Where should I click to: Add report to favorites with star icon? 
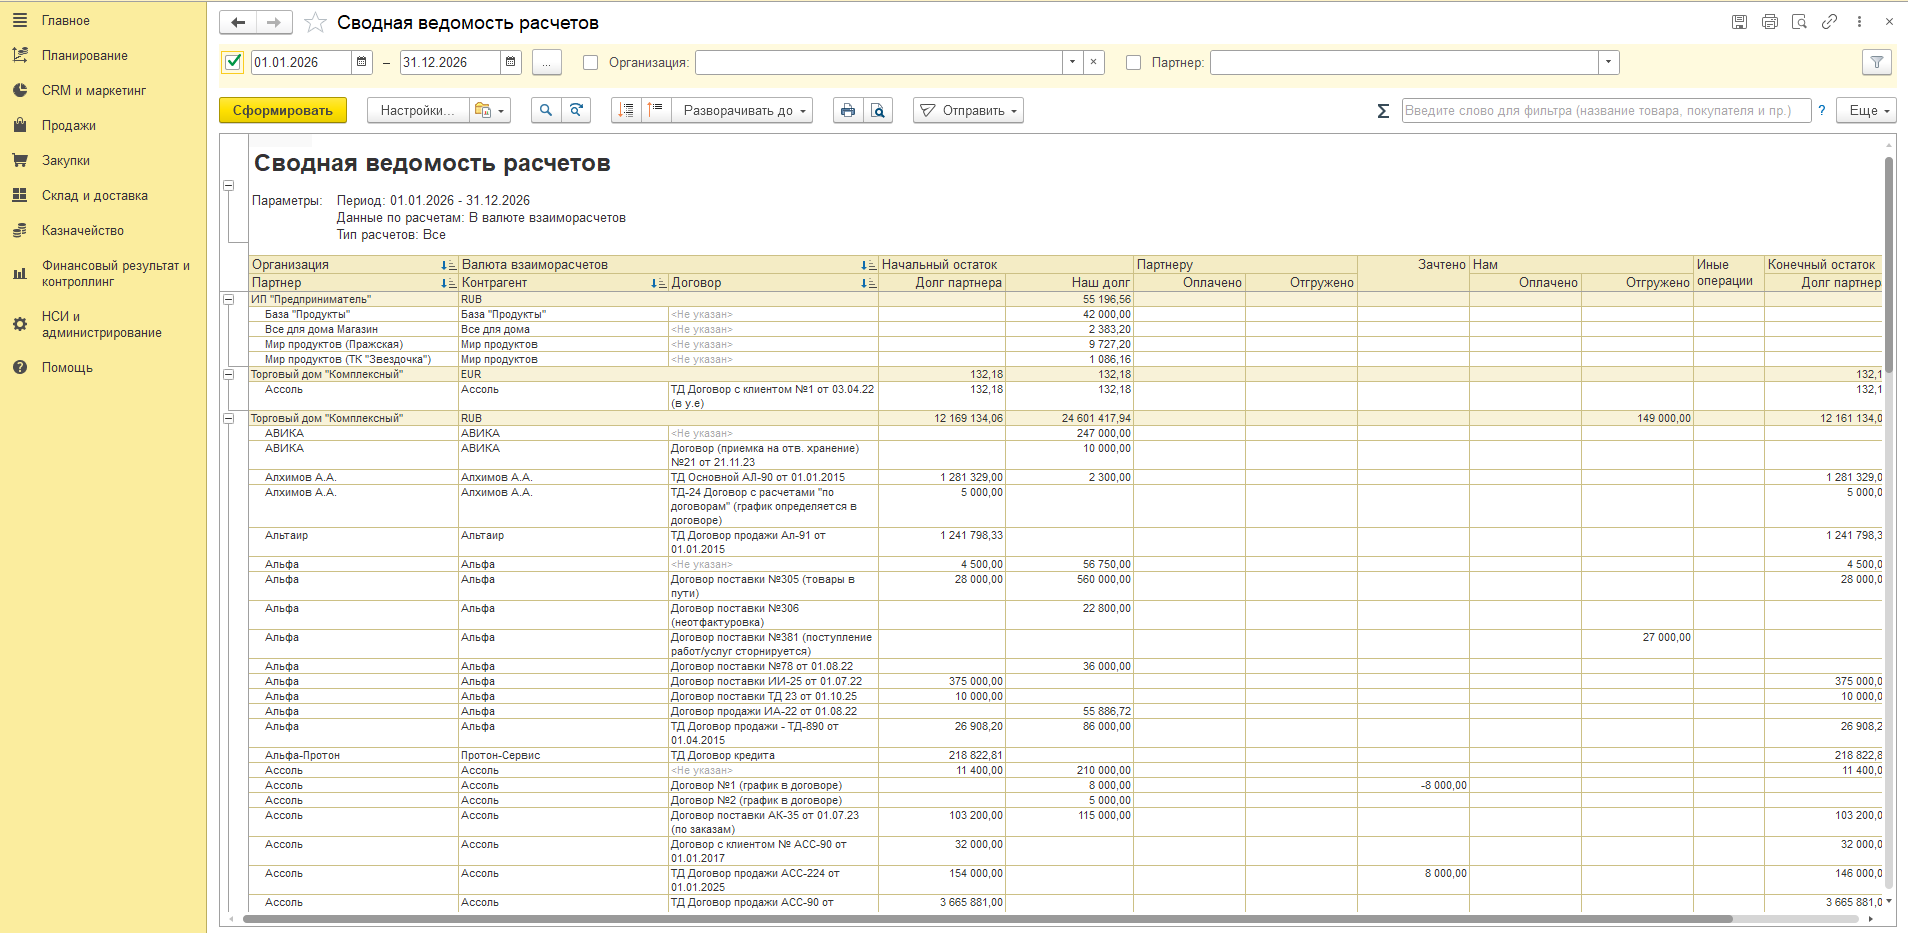coord(315,22)
